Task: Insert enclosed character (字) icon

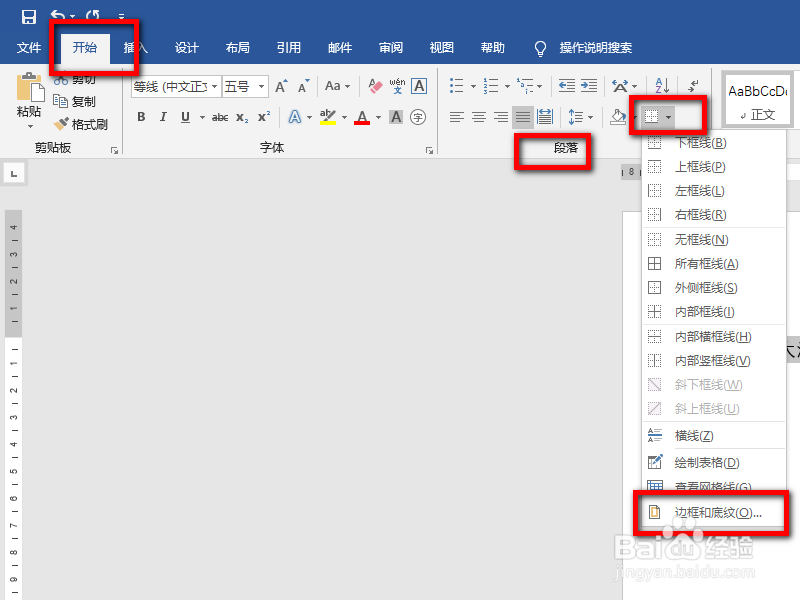Action: 418,117
